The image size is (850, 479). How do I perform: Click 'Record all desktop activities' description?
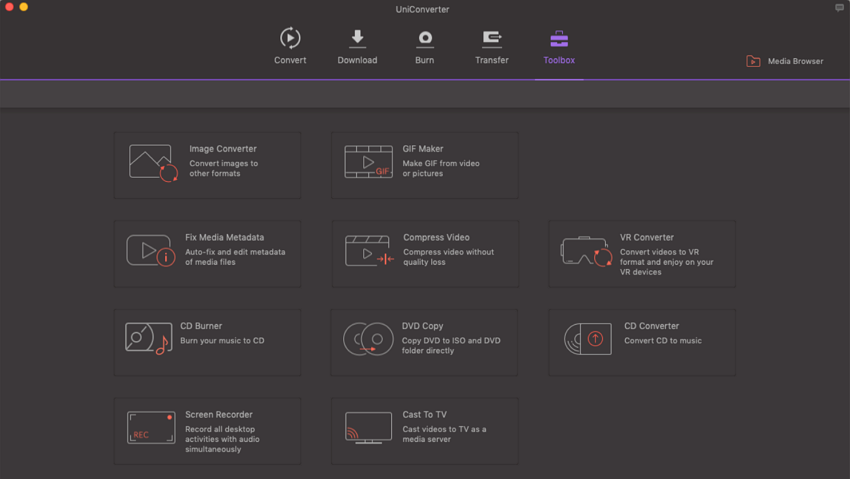point(222,439)
